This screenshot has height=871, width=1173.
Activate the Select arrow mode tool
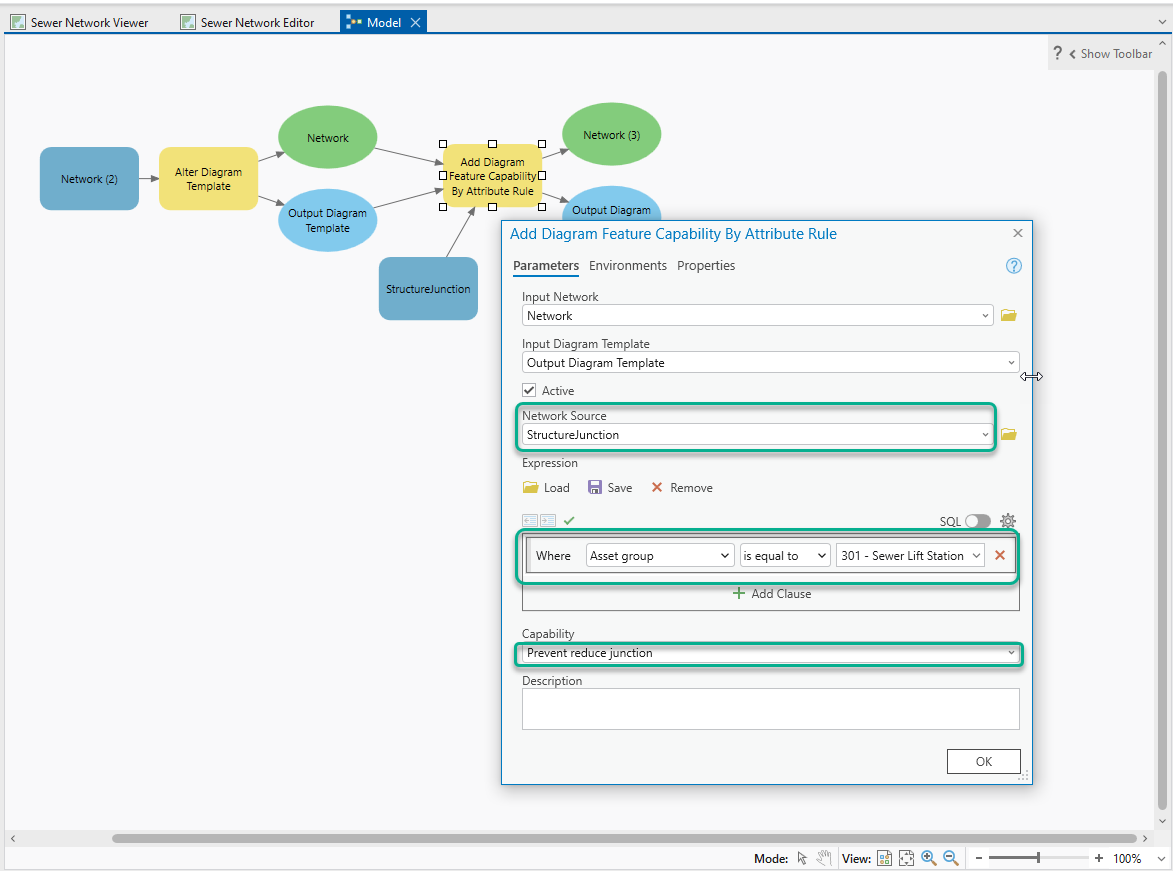click(802, 857)
